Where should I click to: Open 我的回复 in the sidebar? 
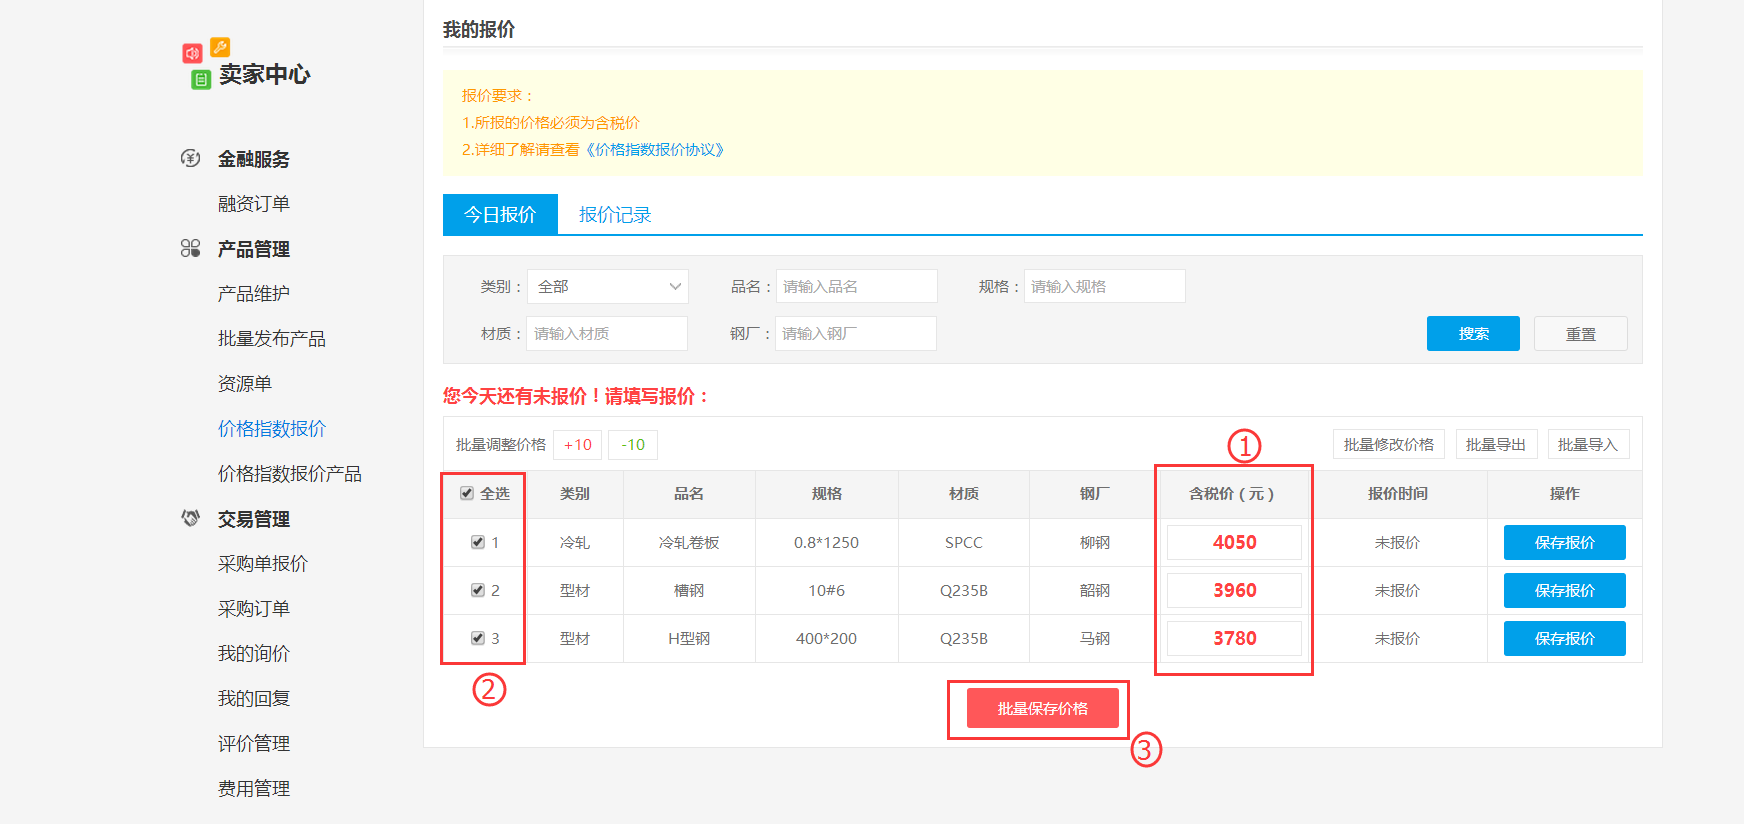click(254, 698)
